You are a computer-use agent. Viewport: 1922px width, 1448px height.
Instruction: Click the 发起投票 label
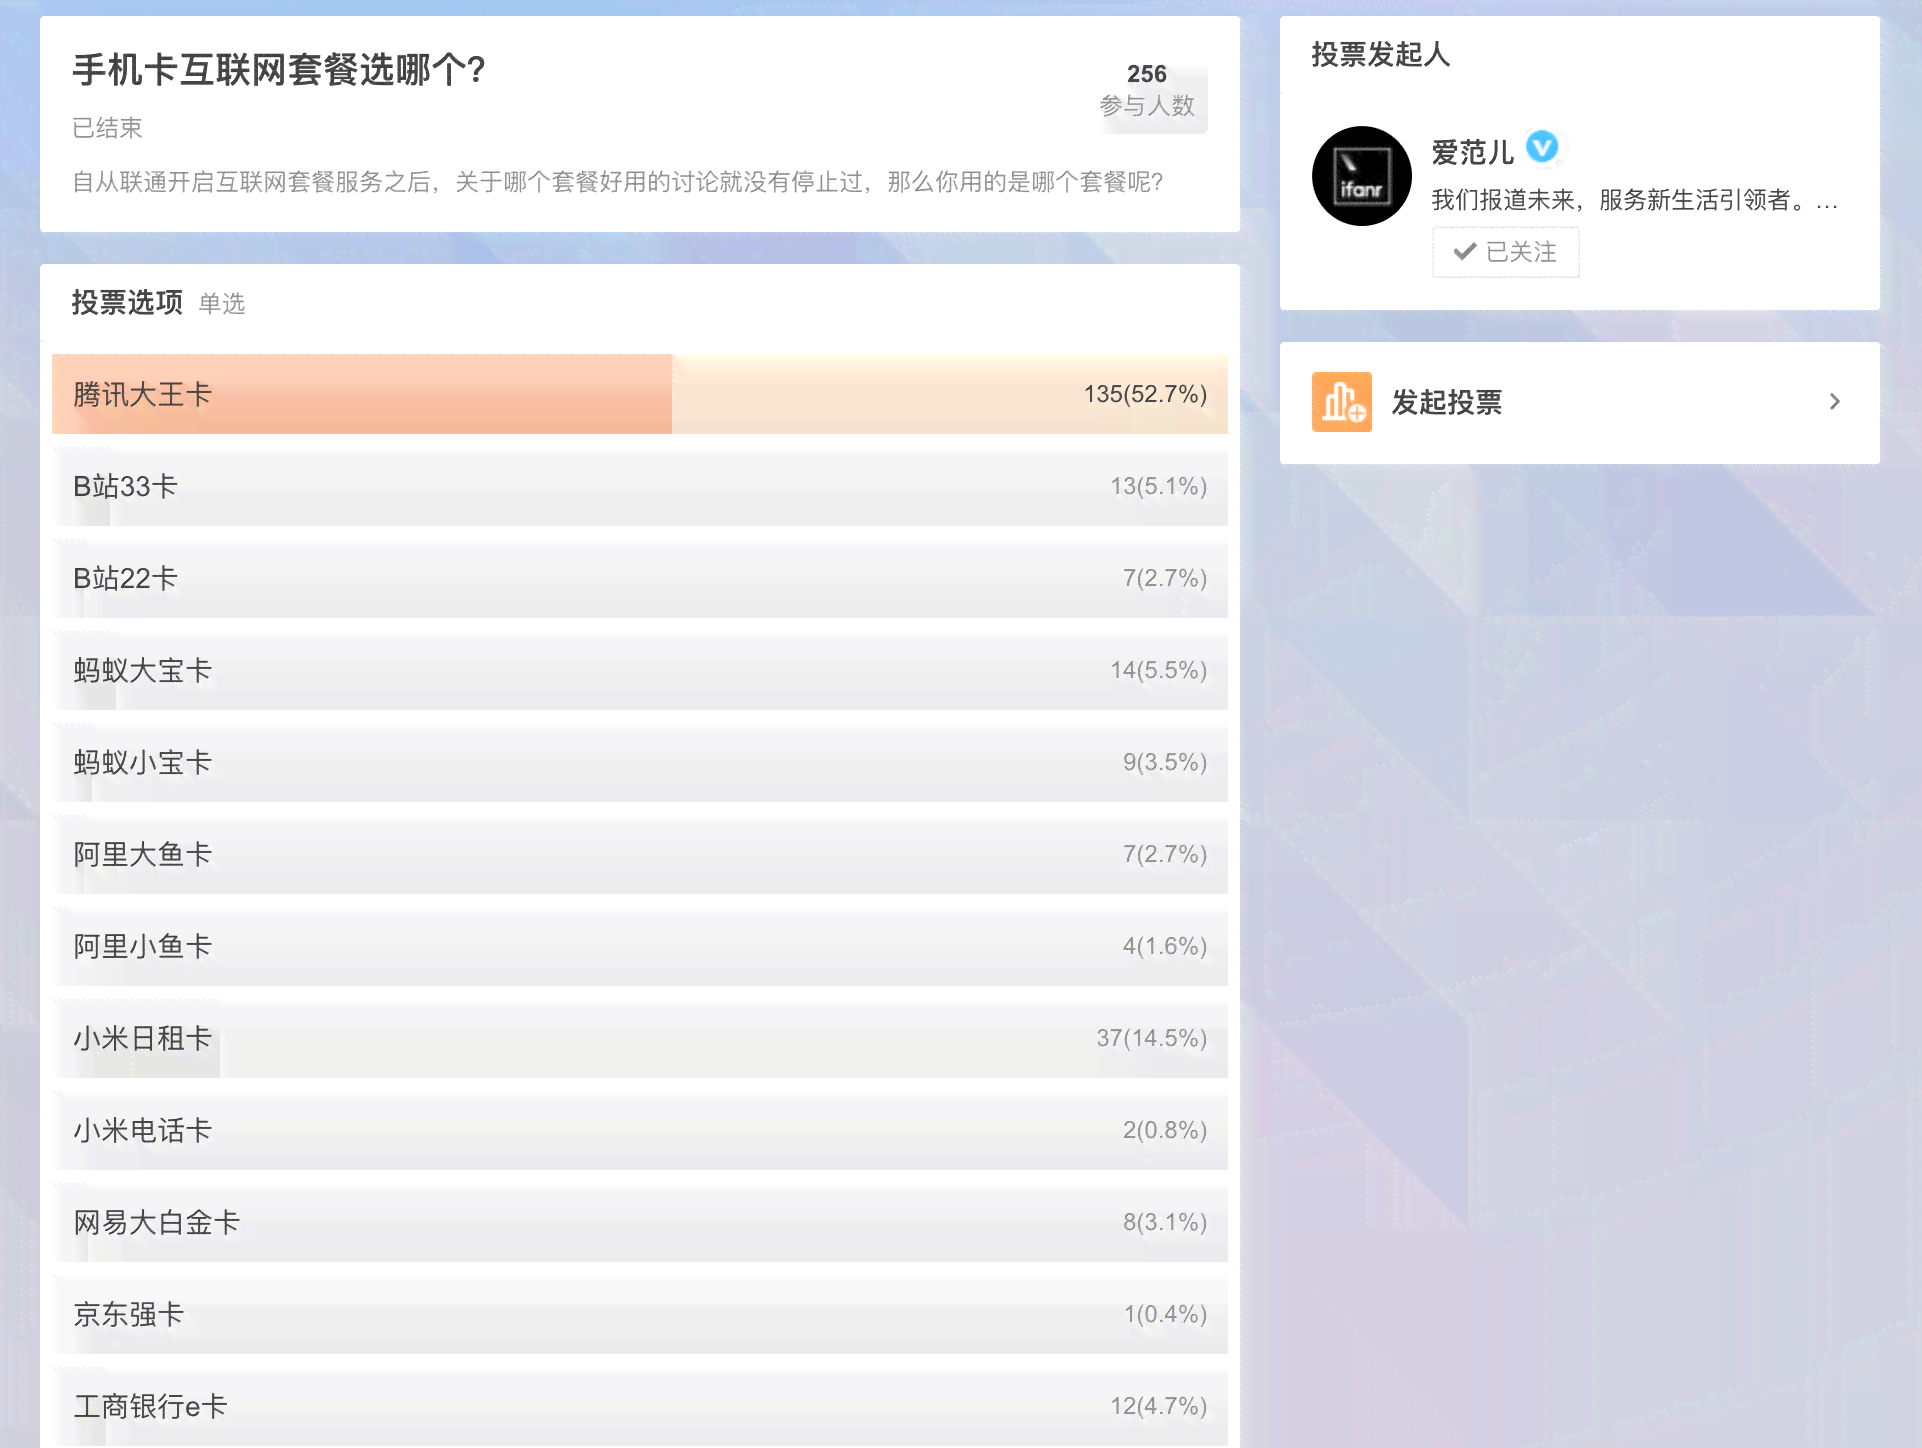[1447, 402]
